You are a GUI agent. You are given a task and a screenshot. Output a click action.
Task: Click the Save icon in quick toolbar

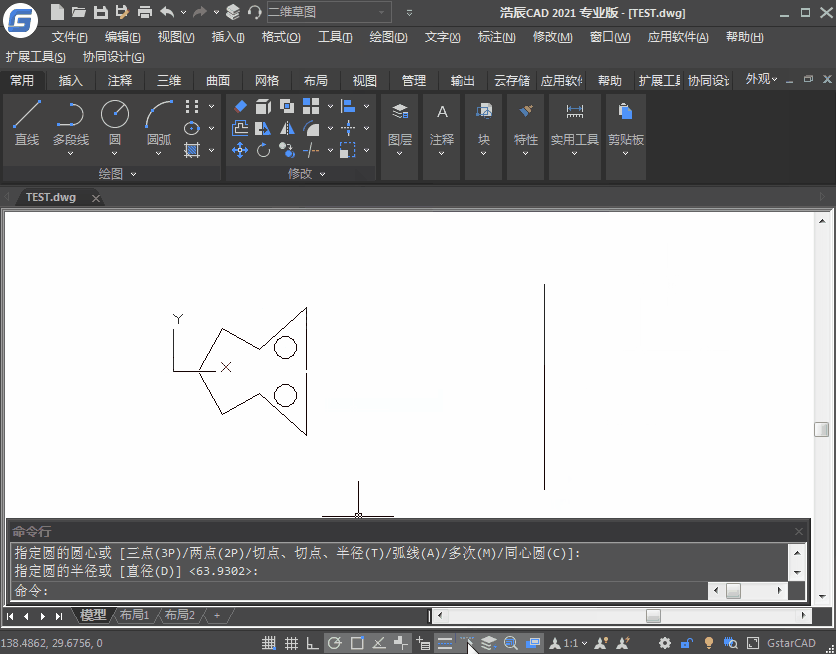point(100,12)
